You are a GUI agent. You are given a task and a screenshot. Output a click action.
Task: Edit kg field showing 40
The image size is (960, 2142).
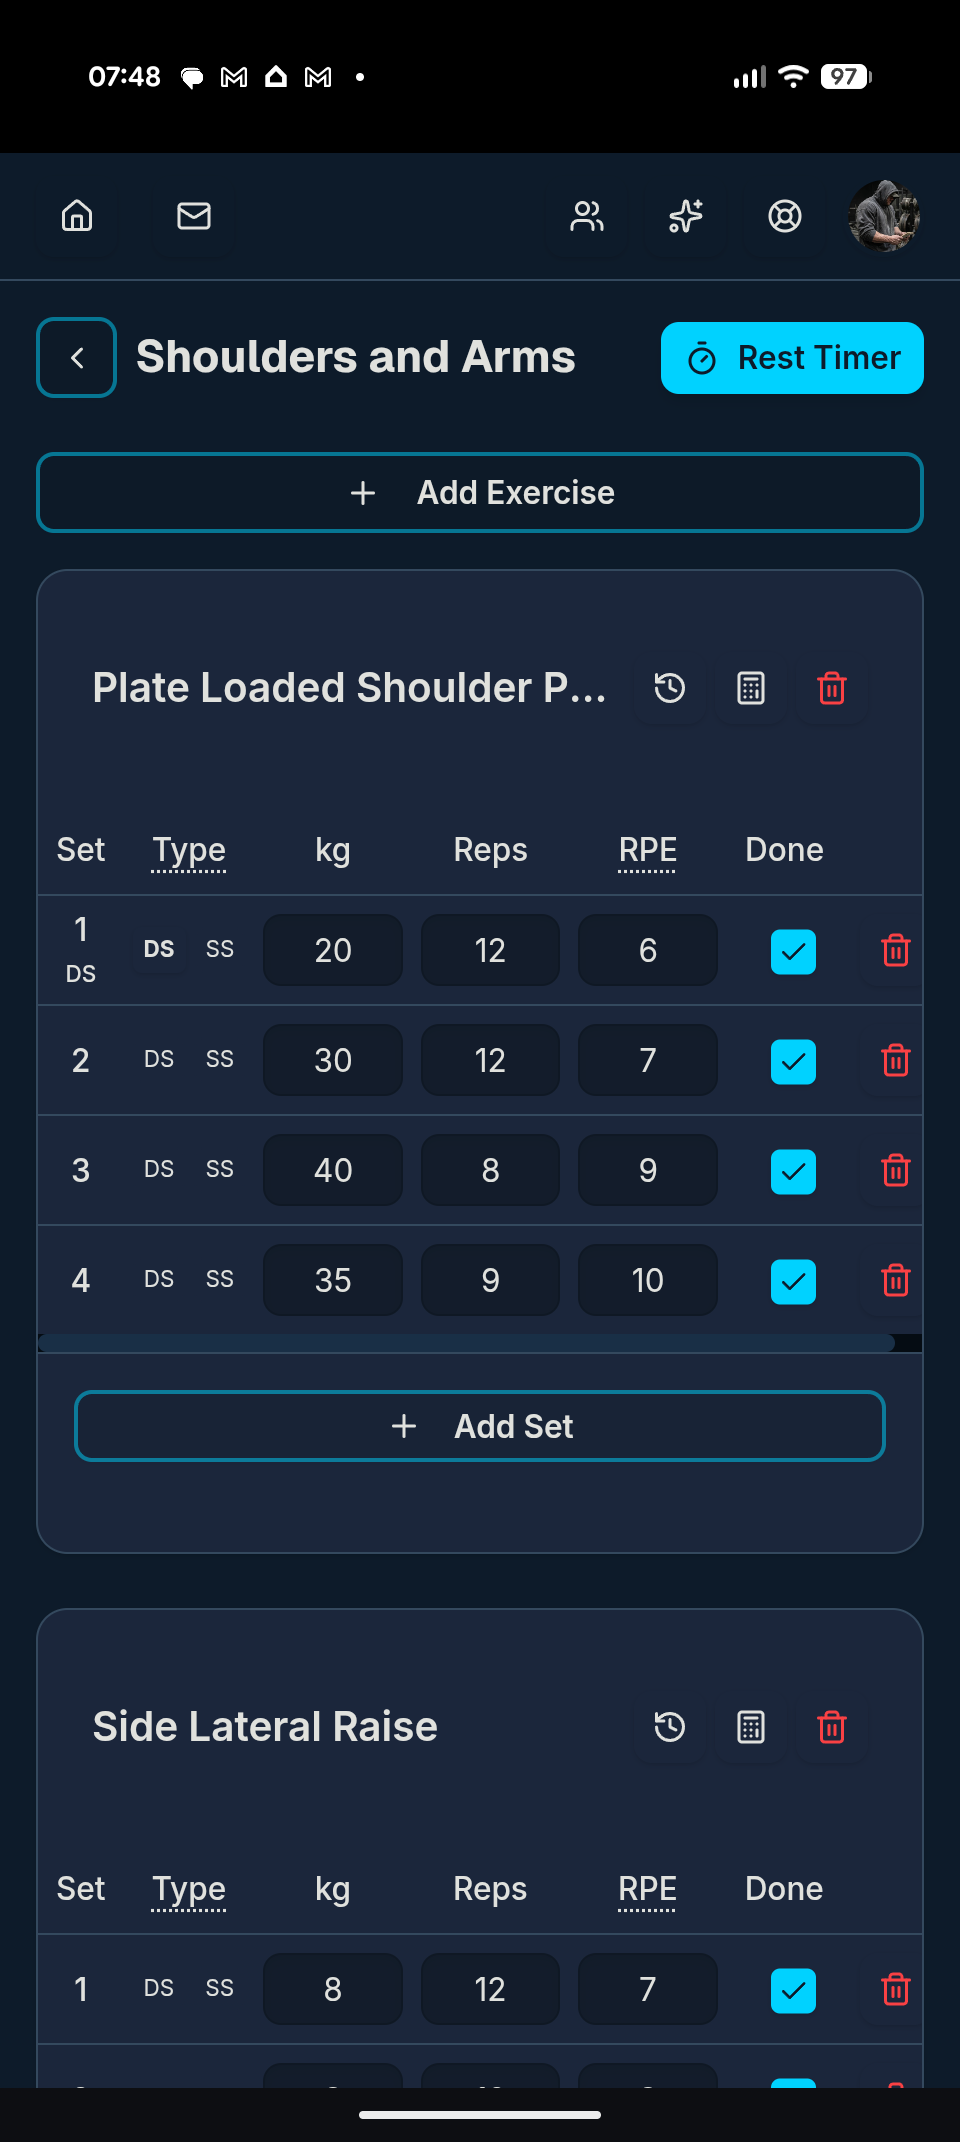pyautogui.click(x=333, y=1170)
